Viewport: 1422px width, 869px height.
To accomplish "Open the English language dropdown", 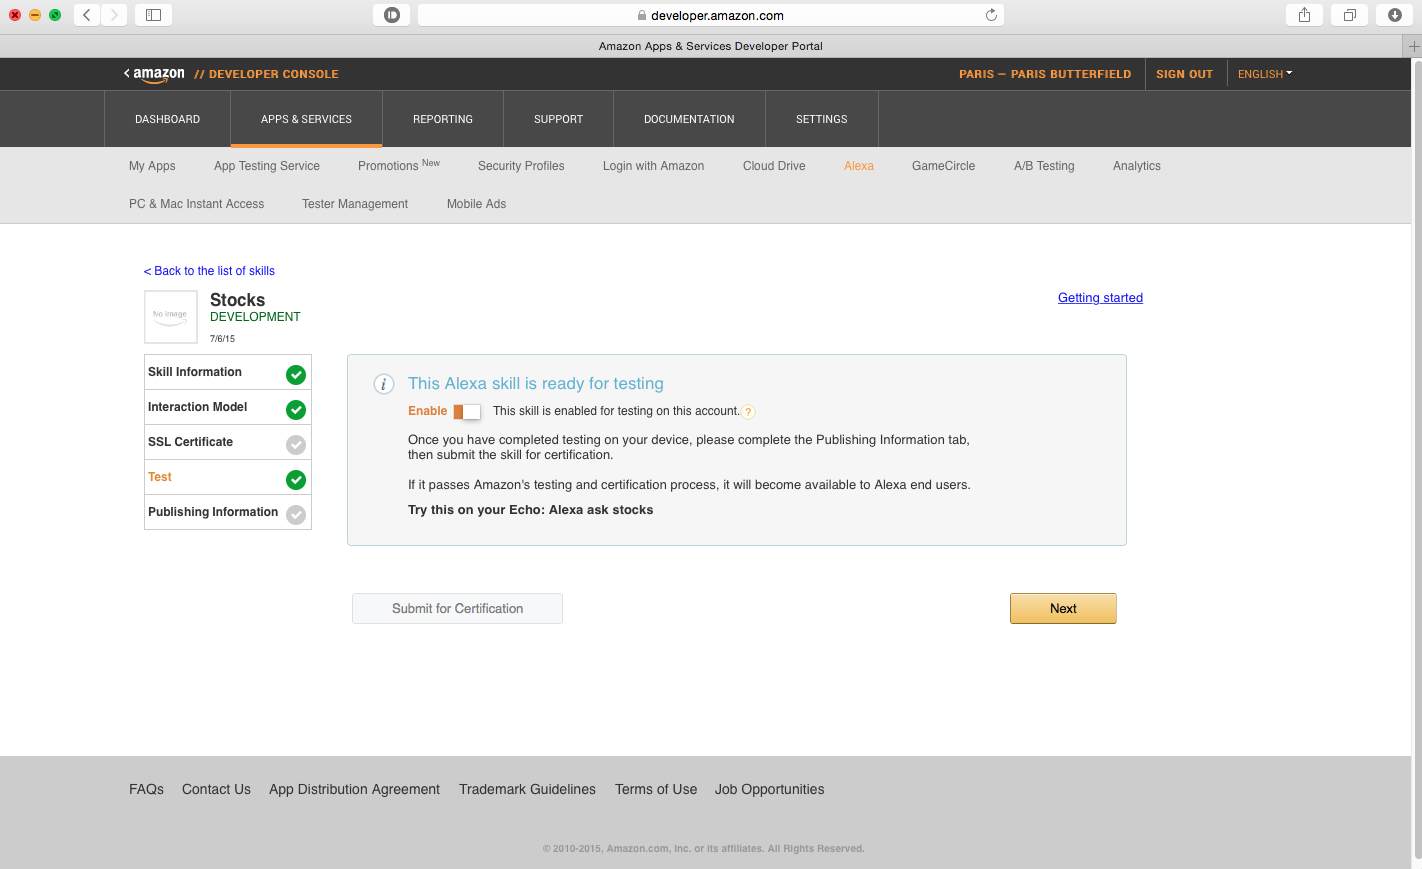I will [x=1265, y=74].
